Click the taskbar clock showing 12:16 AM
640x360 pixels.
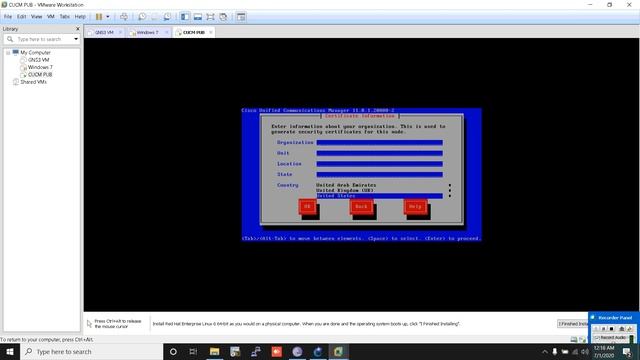click(x=604, y=351)
